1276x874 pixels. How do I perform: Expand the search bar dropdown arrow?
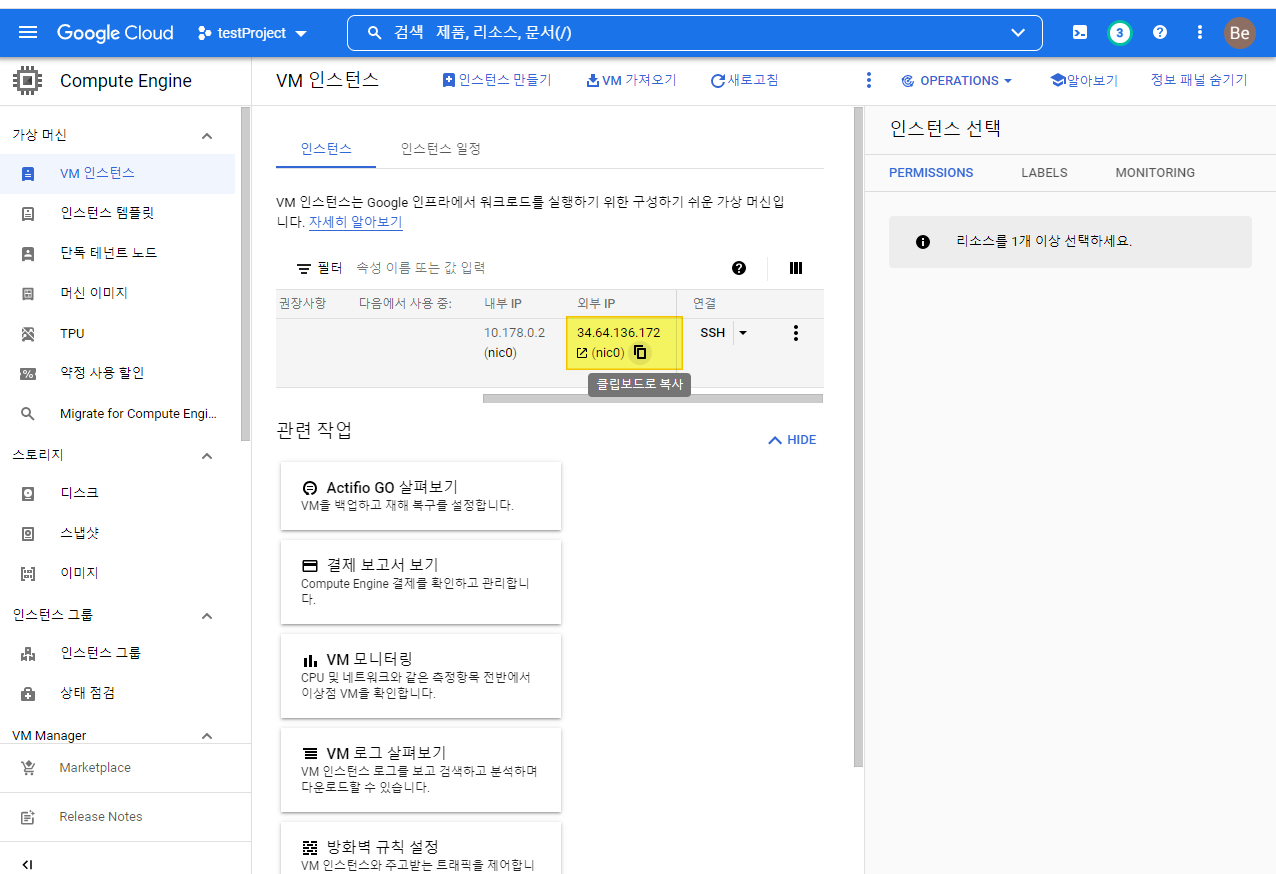[1018, 33]
